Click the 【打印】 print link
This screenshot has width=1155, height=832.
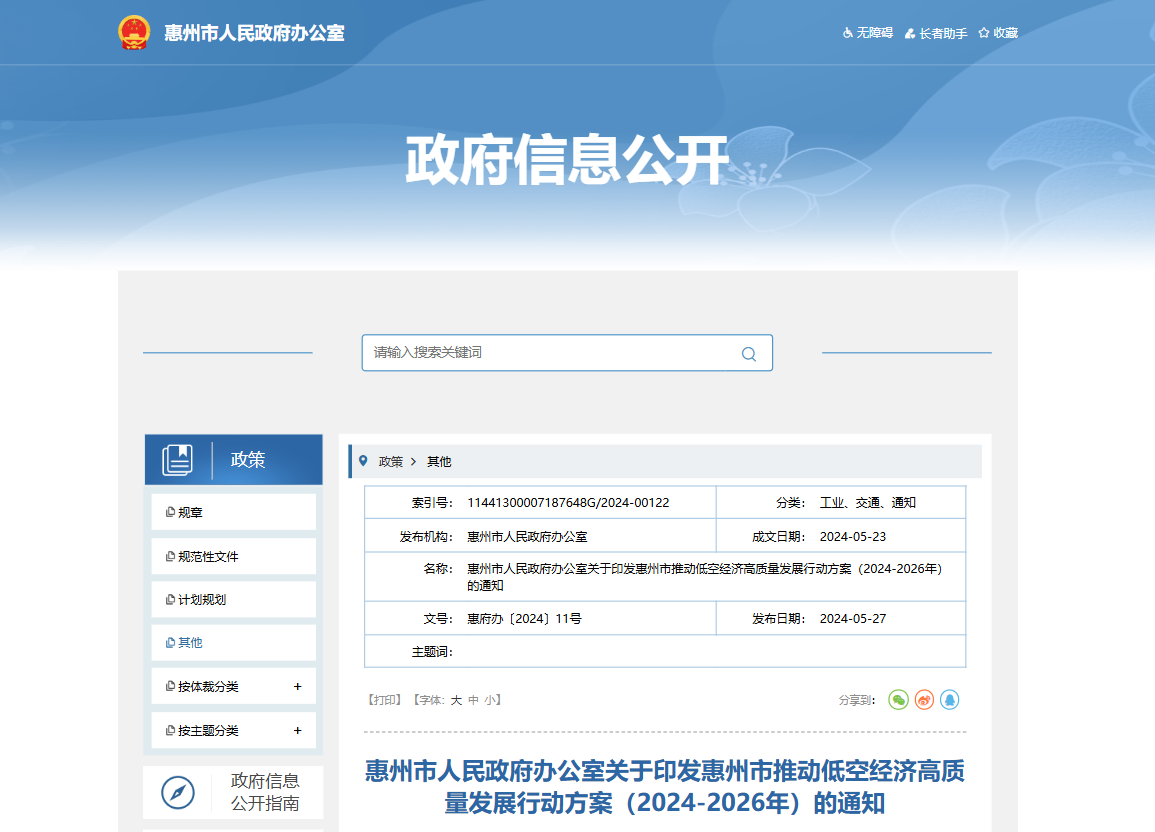(x=384, y=700)
